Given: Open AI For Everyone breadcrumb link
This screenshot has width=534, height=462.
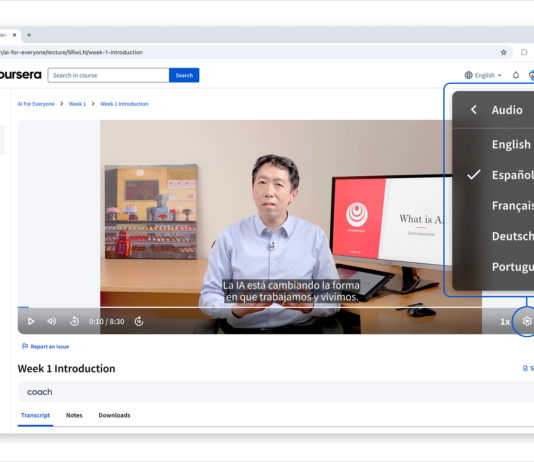Looking at the screenshot, I should (36, 104).
